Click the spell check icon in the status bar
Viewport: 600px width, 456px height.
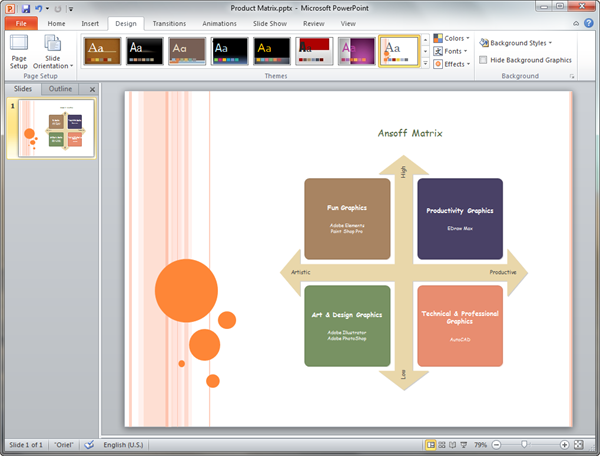tap(89, 444)
